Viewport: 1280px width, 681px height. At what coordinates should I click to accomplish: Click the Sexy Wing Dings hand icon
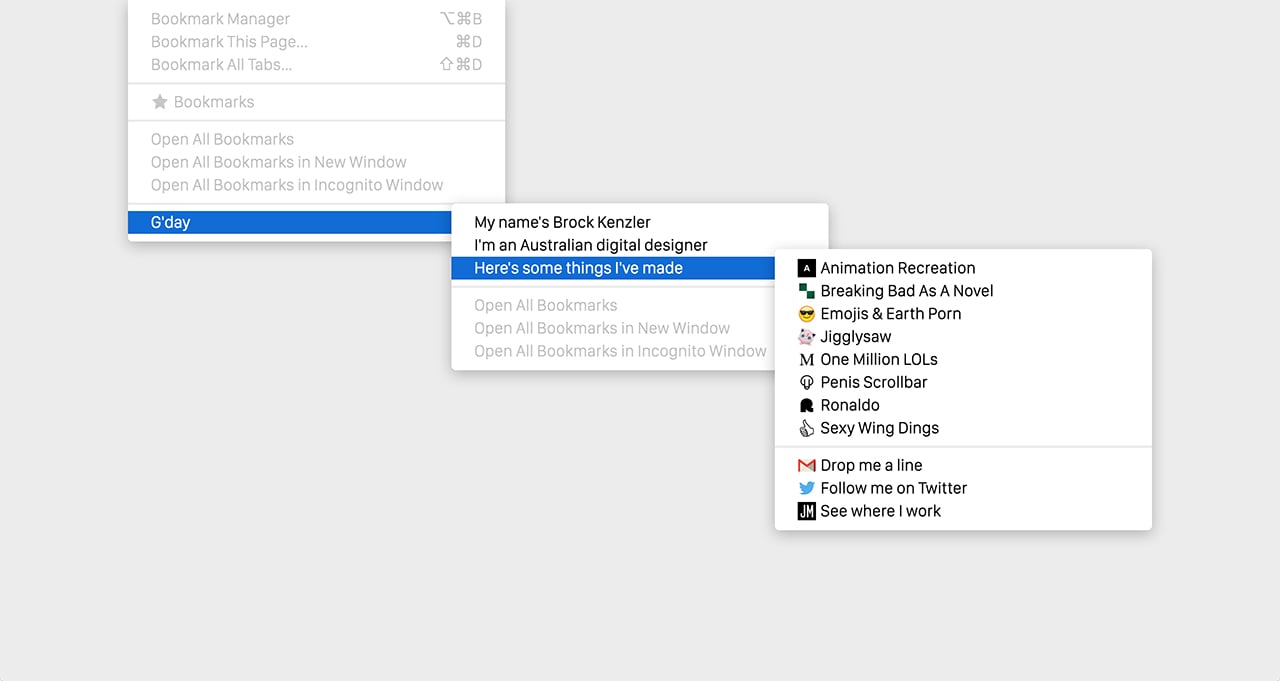click(806, 428)
